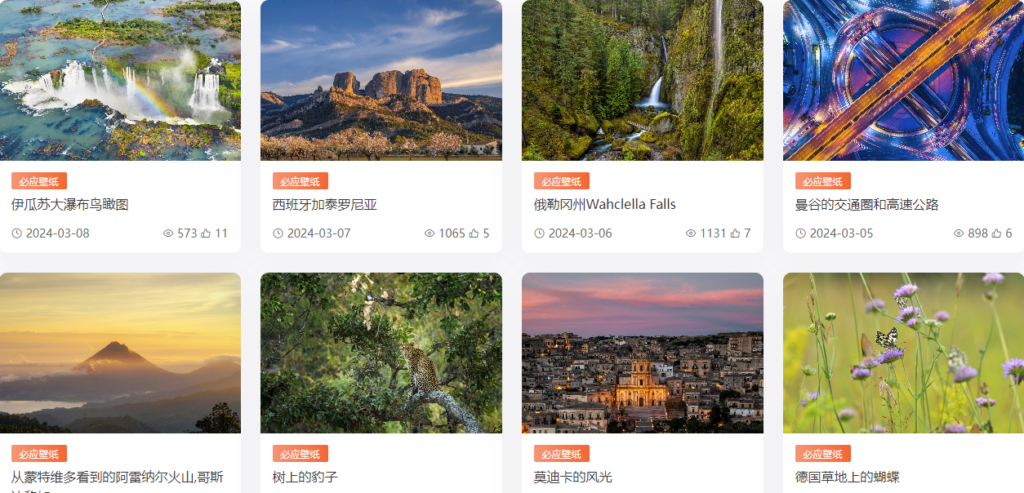This screenshot has height=493, width=1024.
Task: Click the thumbs-up icon on Iguazu waterfall card
Action: click(206, 233)
